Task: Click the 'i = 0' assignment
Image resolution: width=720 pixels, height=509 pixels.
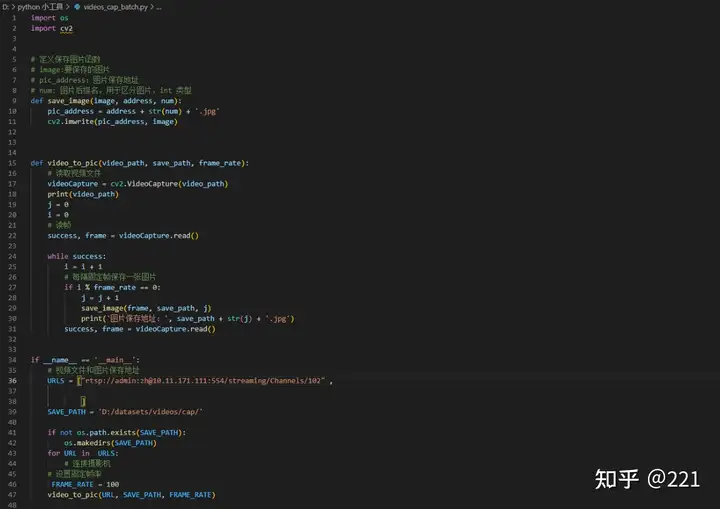Action: tap(58, 215)
